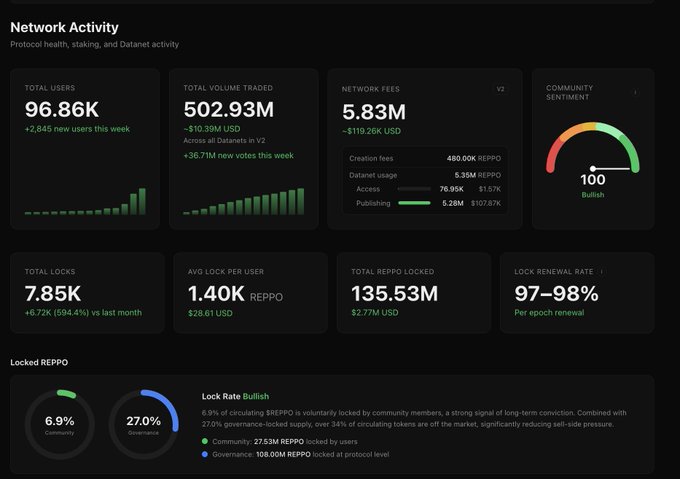Click the 'COMMUNITY SENTIMENT' card label
The height and width of the screenshot is (479, 680).
pos(569,92)
